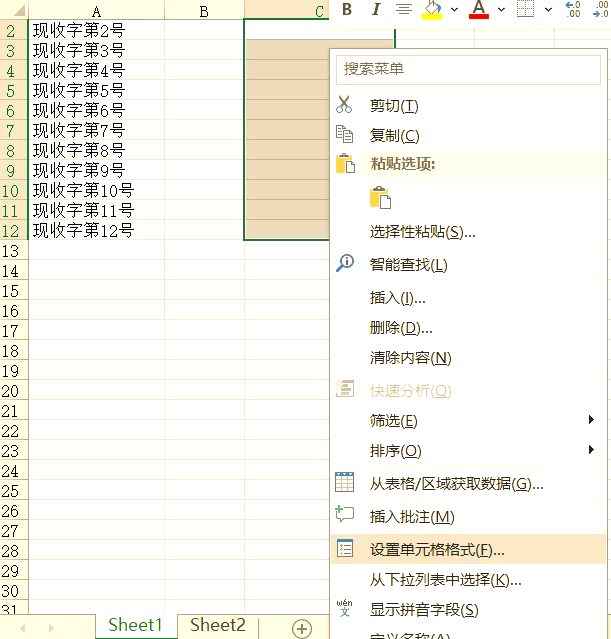Apply yellow fill color bucket
The width and height of the screenshot is (611, 639).
click(x=432, y=9)
